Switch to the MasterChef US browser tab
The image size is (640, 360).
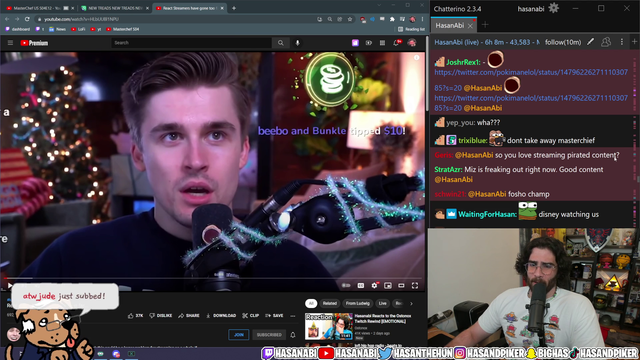coord(38,8)
